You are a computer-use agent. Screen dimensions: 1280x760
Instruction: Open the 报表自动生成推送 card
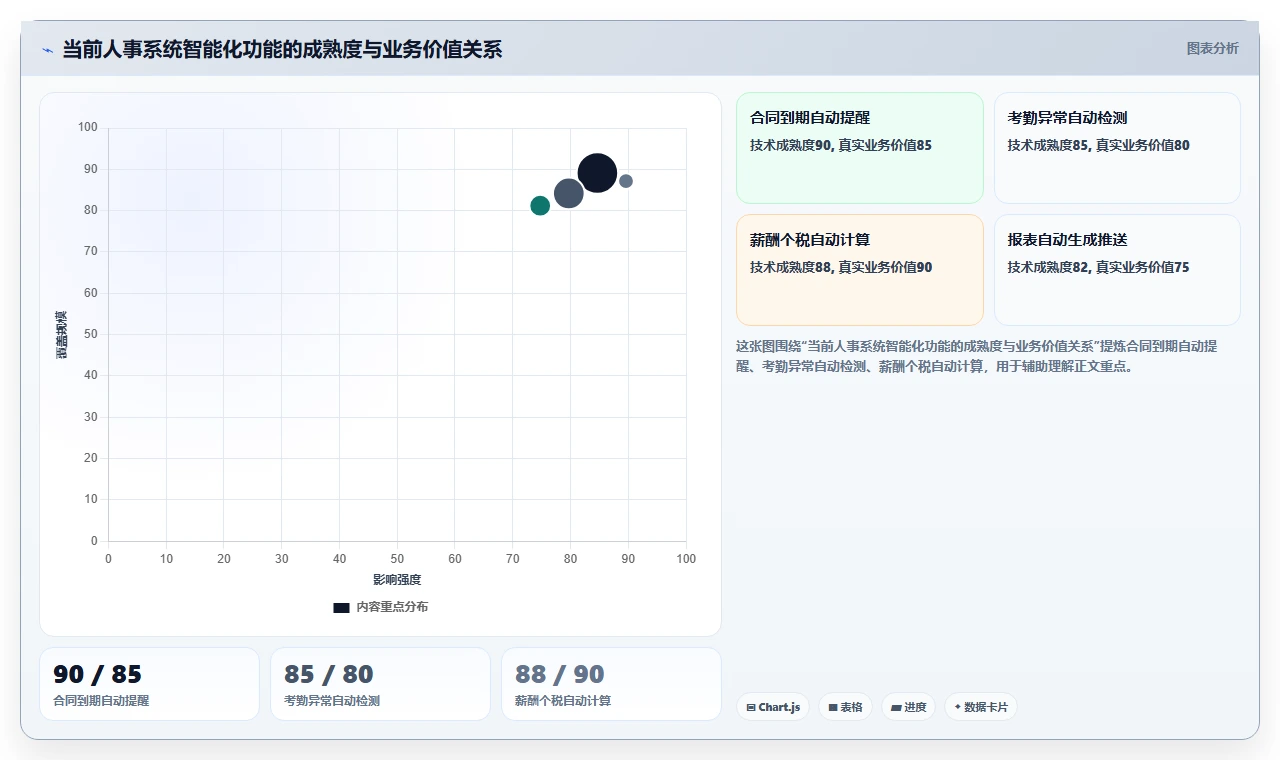point(1117,270)
